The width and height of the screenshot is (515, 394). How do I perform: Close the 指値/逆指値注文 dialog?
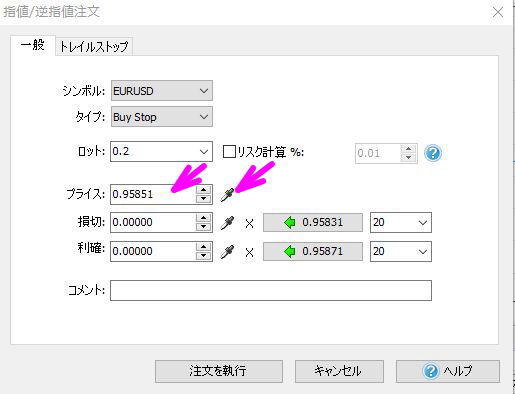tap(498, 12)
